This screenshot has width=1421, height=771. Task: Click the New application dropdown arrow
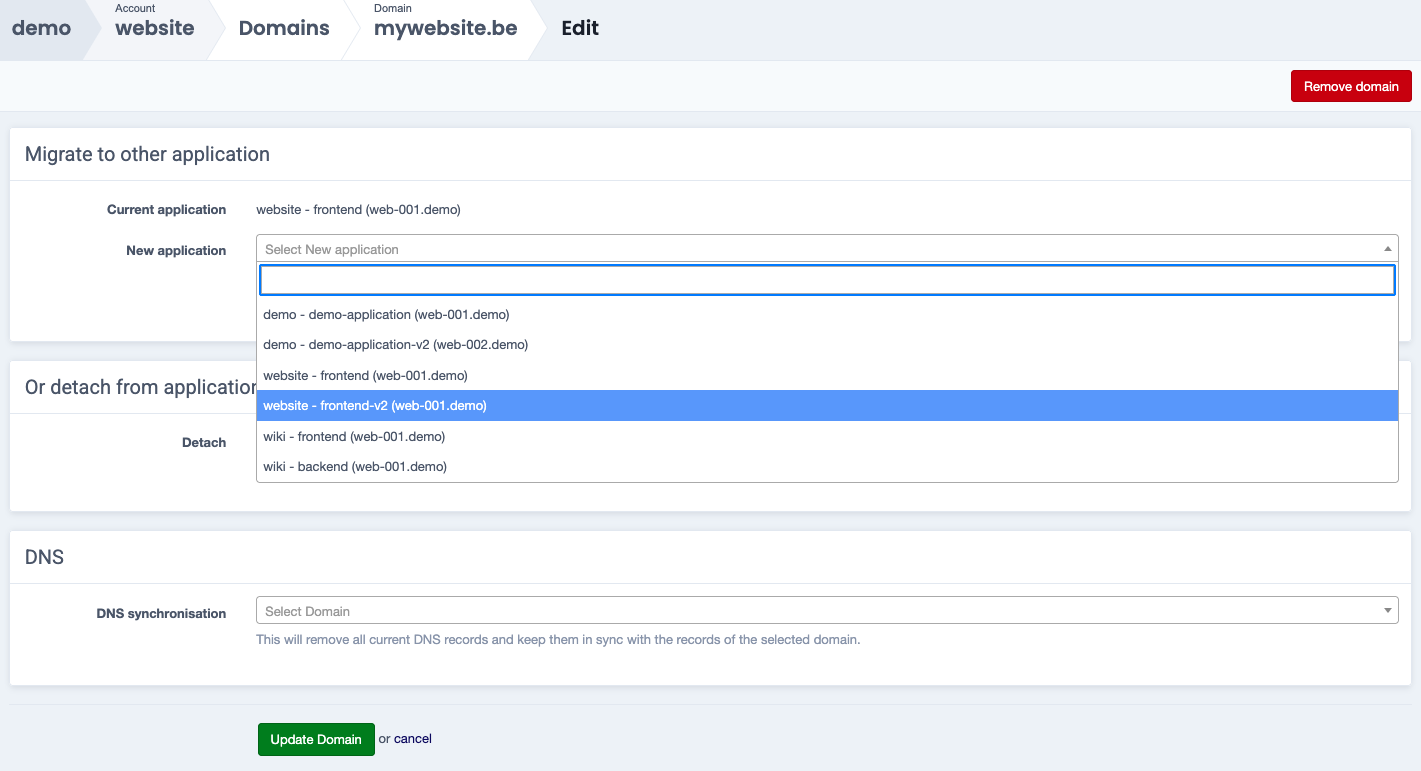(x=1387, y=249)
